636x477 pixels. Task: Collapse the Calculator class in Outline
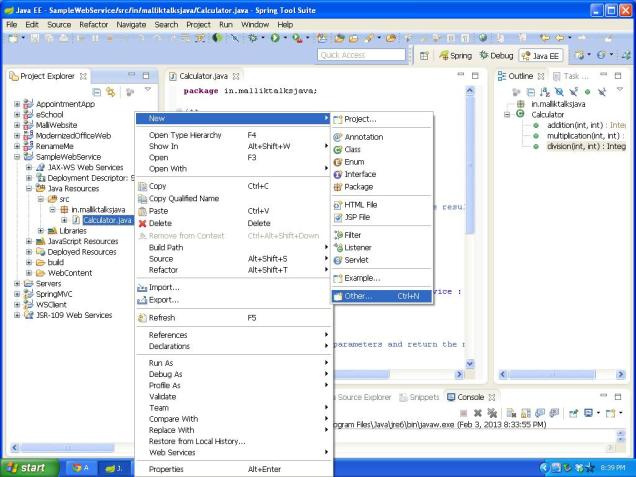(507, 113)
